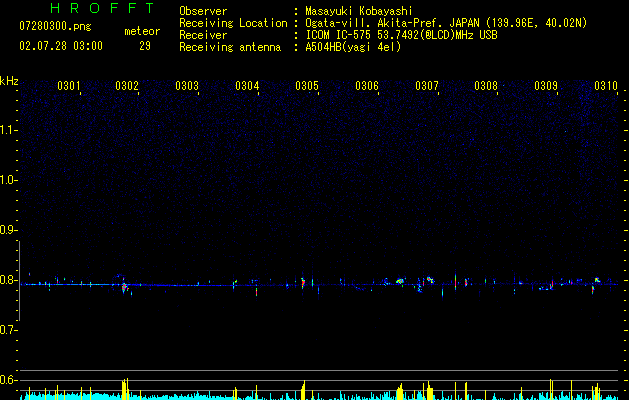Select ICOM IC-575 receiver text
The width and height of the screenshot is (629, 400).
tap(401, 35)
